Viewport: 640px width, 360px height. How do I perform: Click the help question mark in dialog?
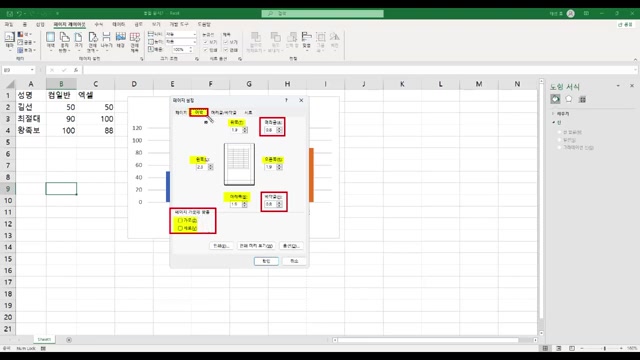pos(287,100)
